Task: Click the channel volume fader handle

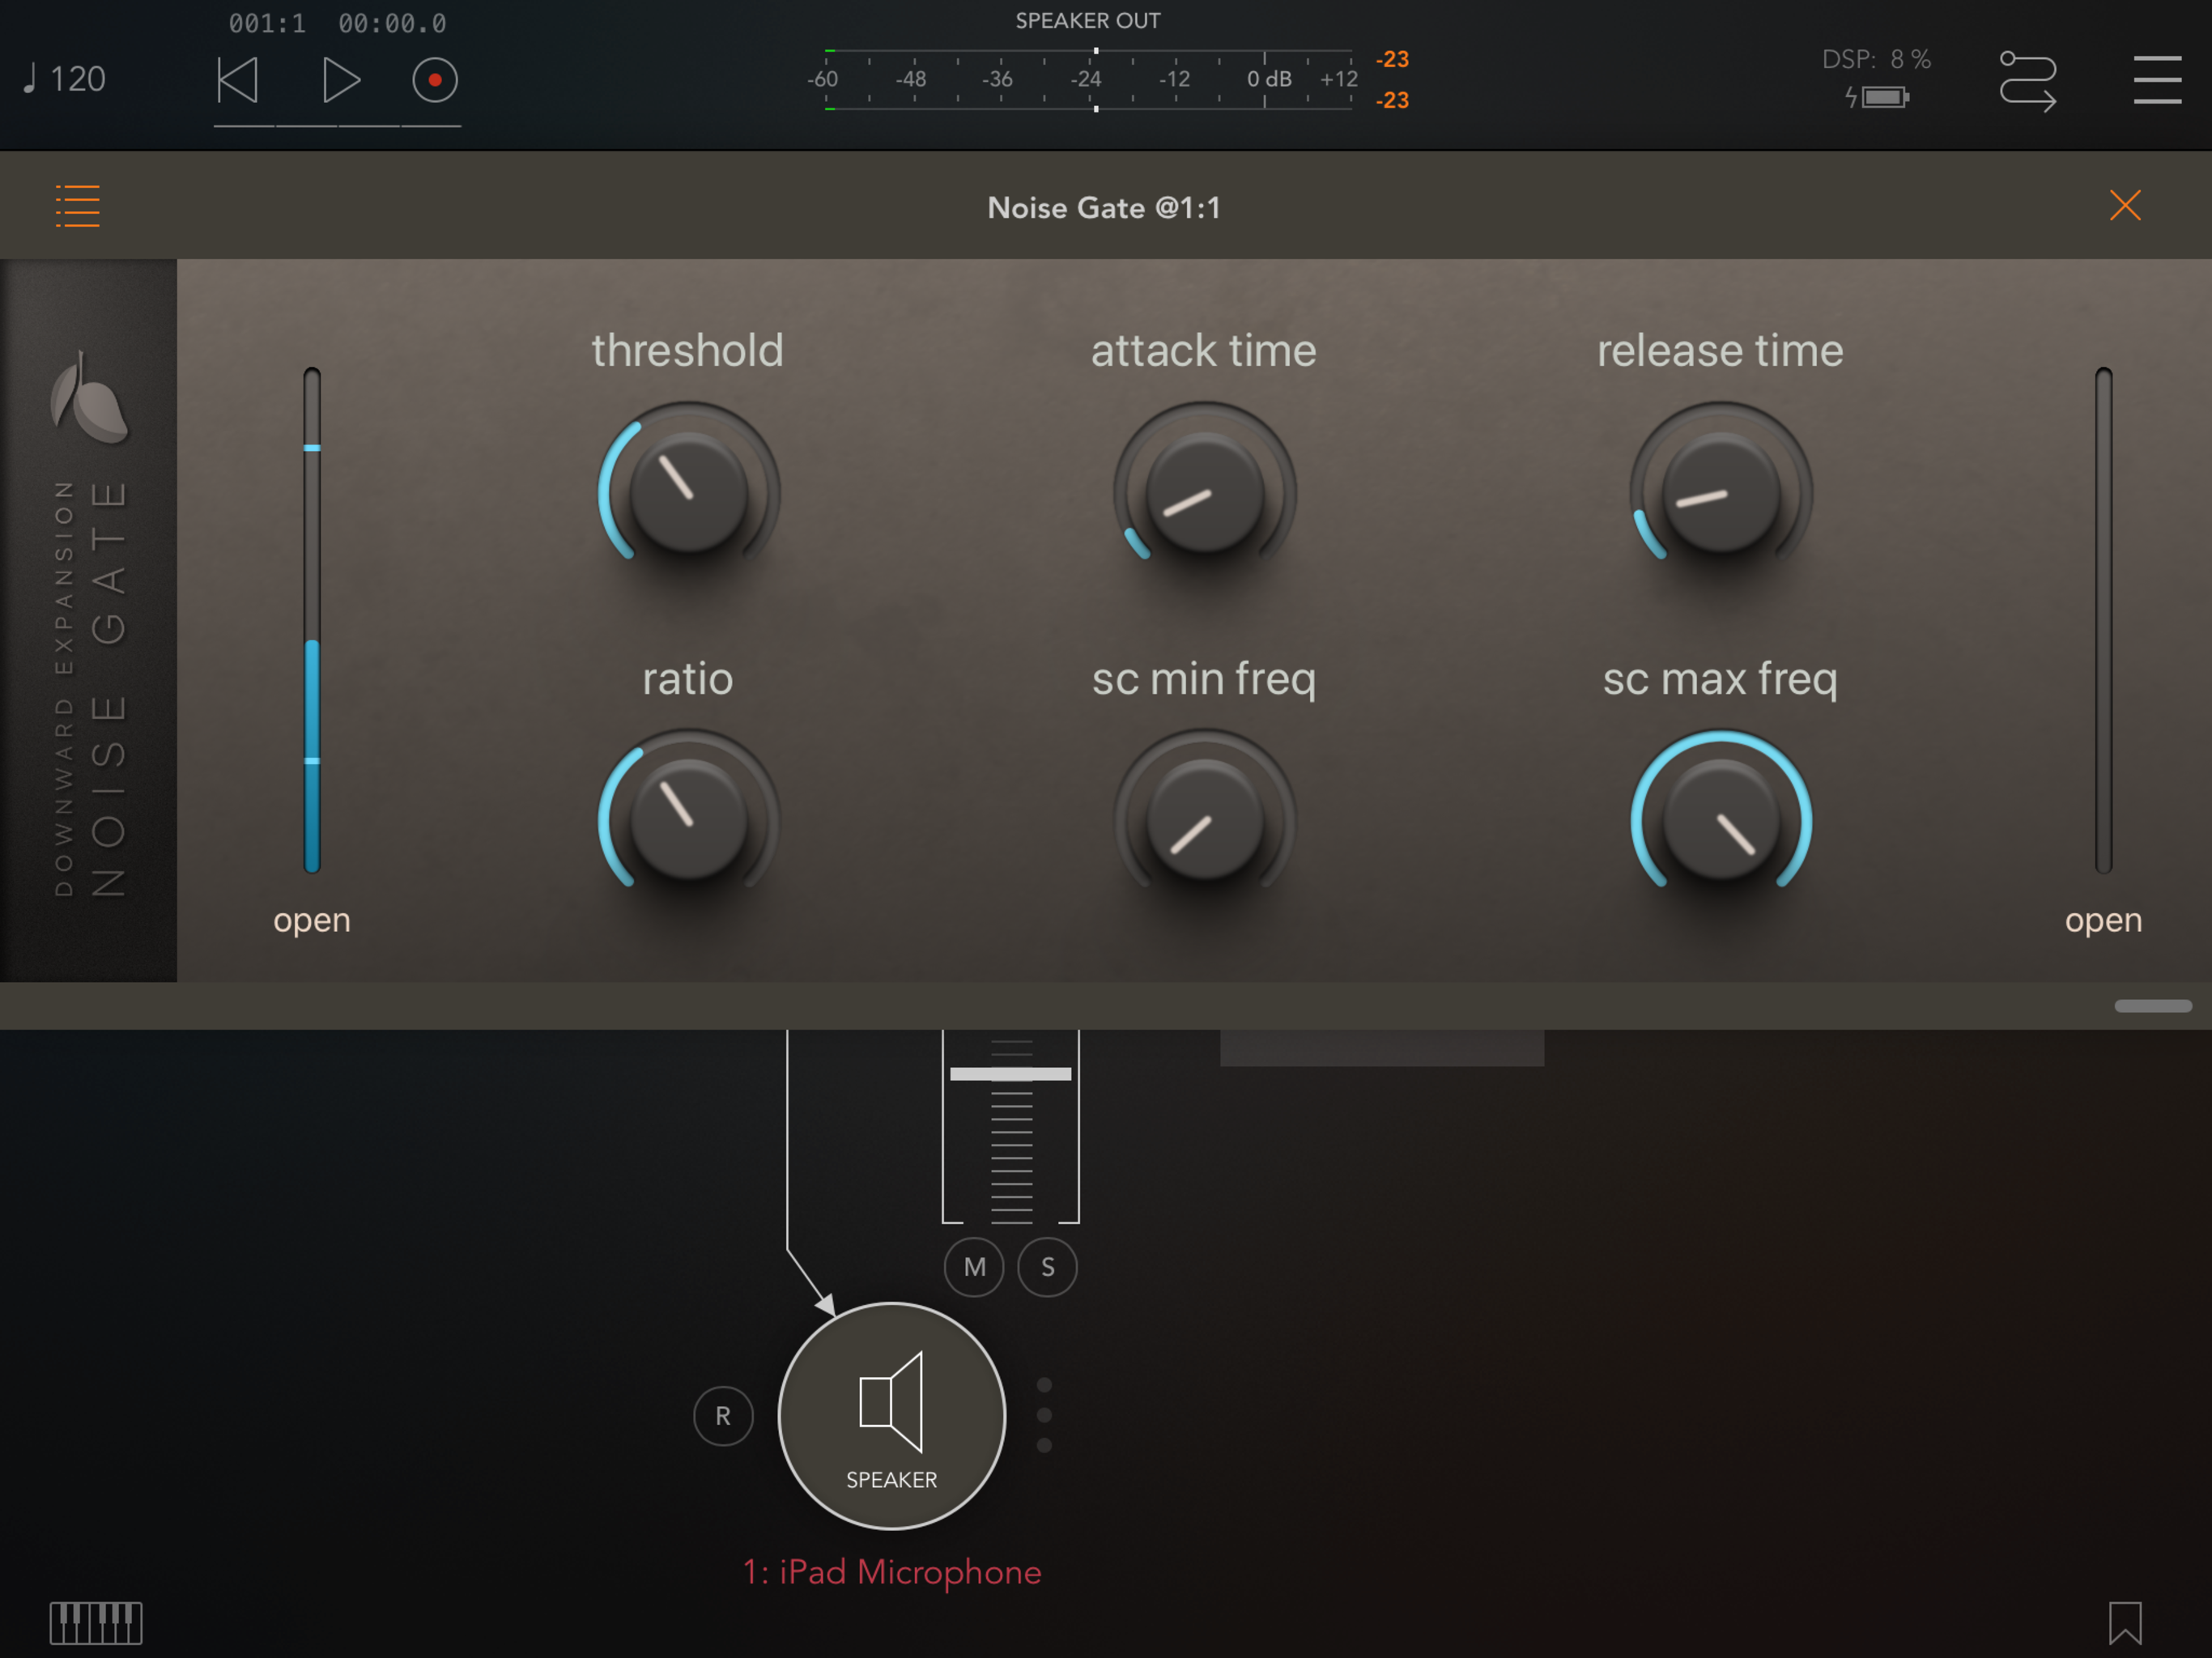Action: 1010,1073
